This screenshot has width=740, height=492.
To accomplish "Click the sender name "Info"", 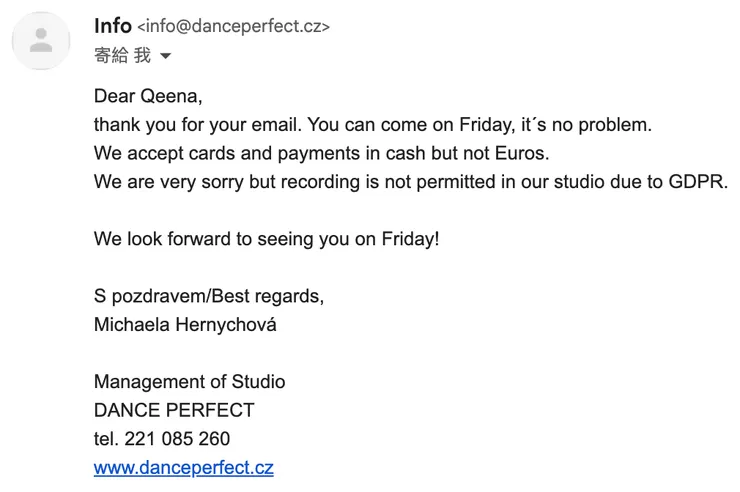I will [112, 26].
